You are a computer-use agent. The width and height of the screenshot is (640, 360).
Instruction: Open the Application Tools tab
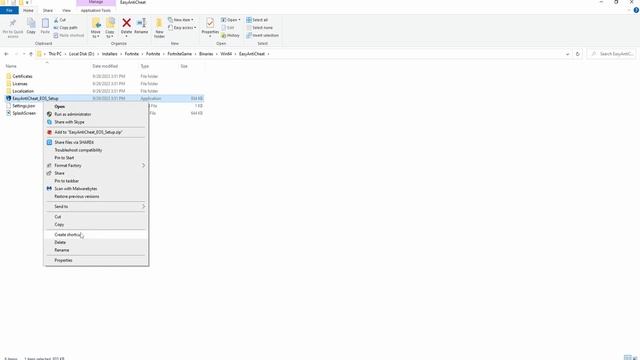[x=96, y=10]
